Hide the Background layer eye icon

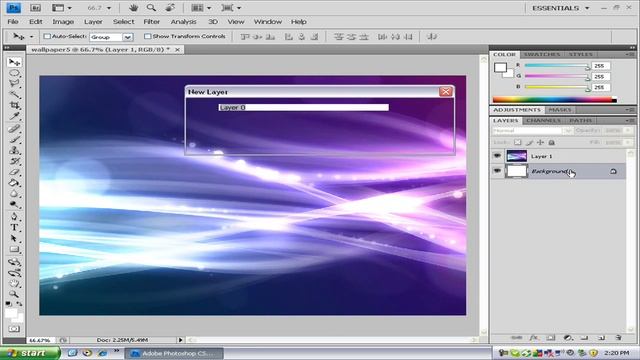pos(497,171)
